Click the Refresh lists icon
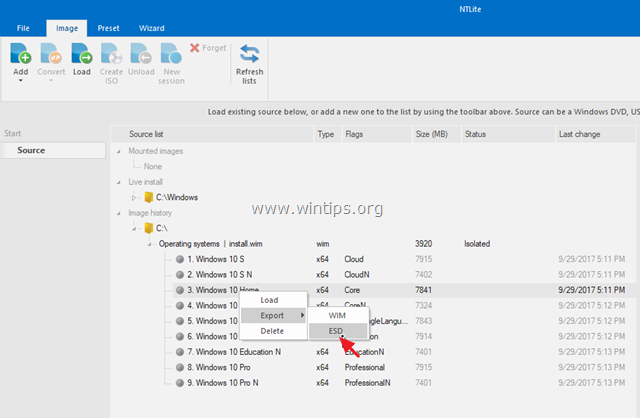 [249, 54]
